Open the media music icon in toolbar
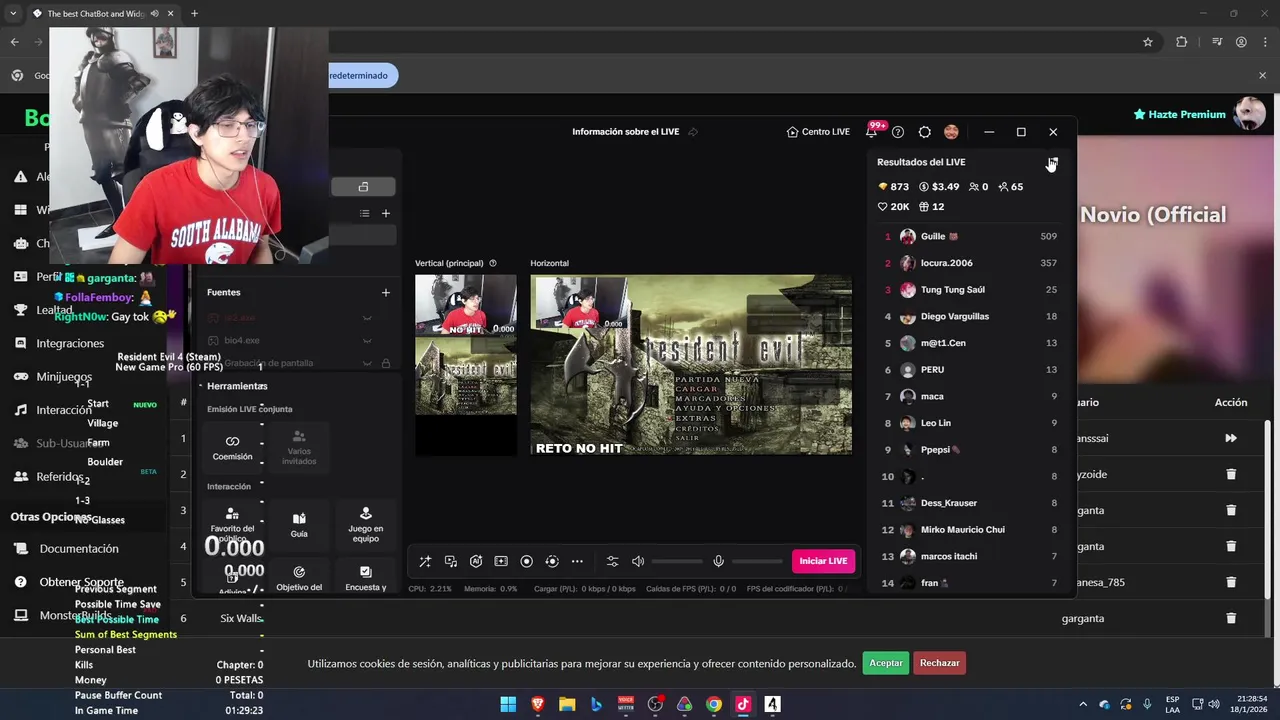This screenshot has width=1280, height=720. (451, 561)
